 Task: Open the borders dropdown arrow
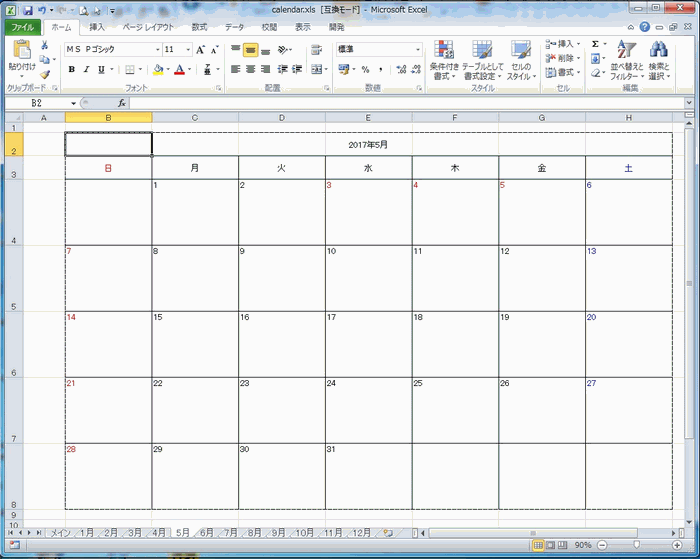click(140, 69)
